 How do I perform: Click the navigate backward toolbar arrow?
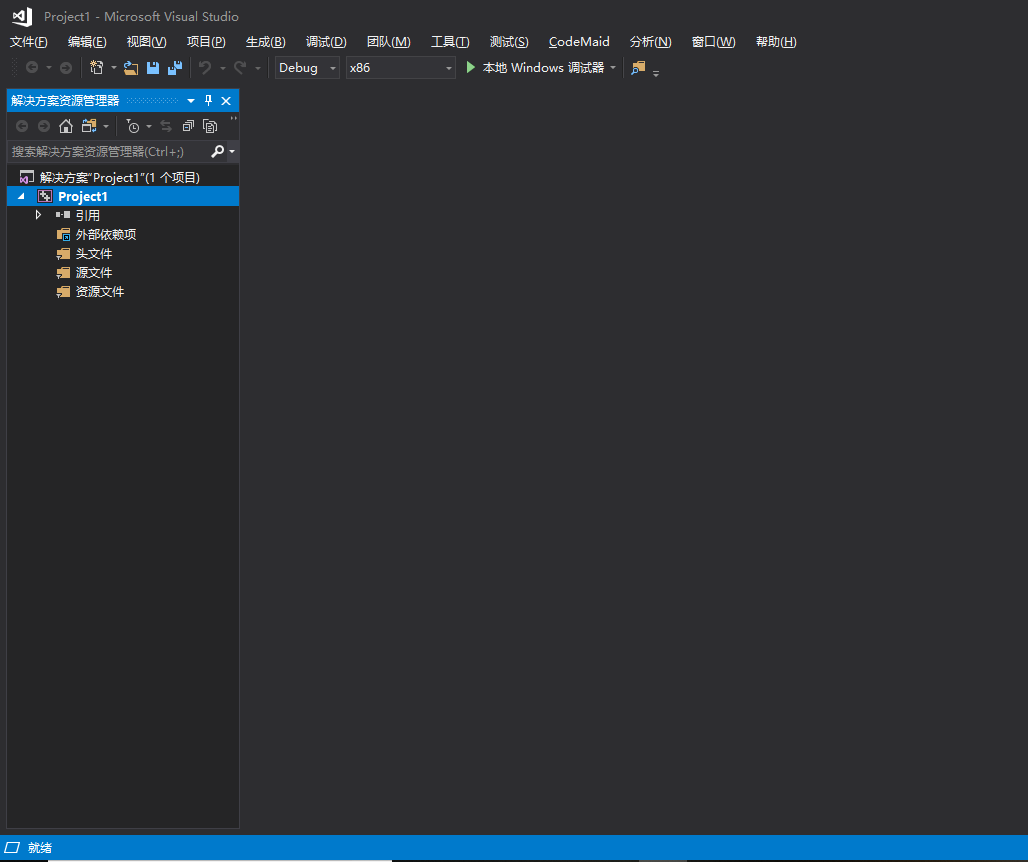[31, 68]
